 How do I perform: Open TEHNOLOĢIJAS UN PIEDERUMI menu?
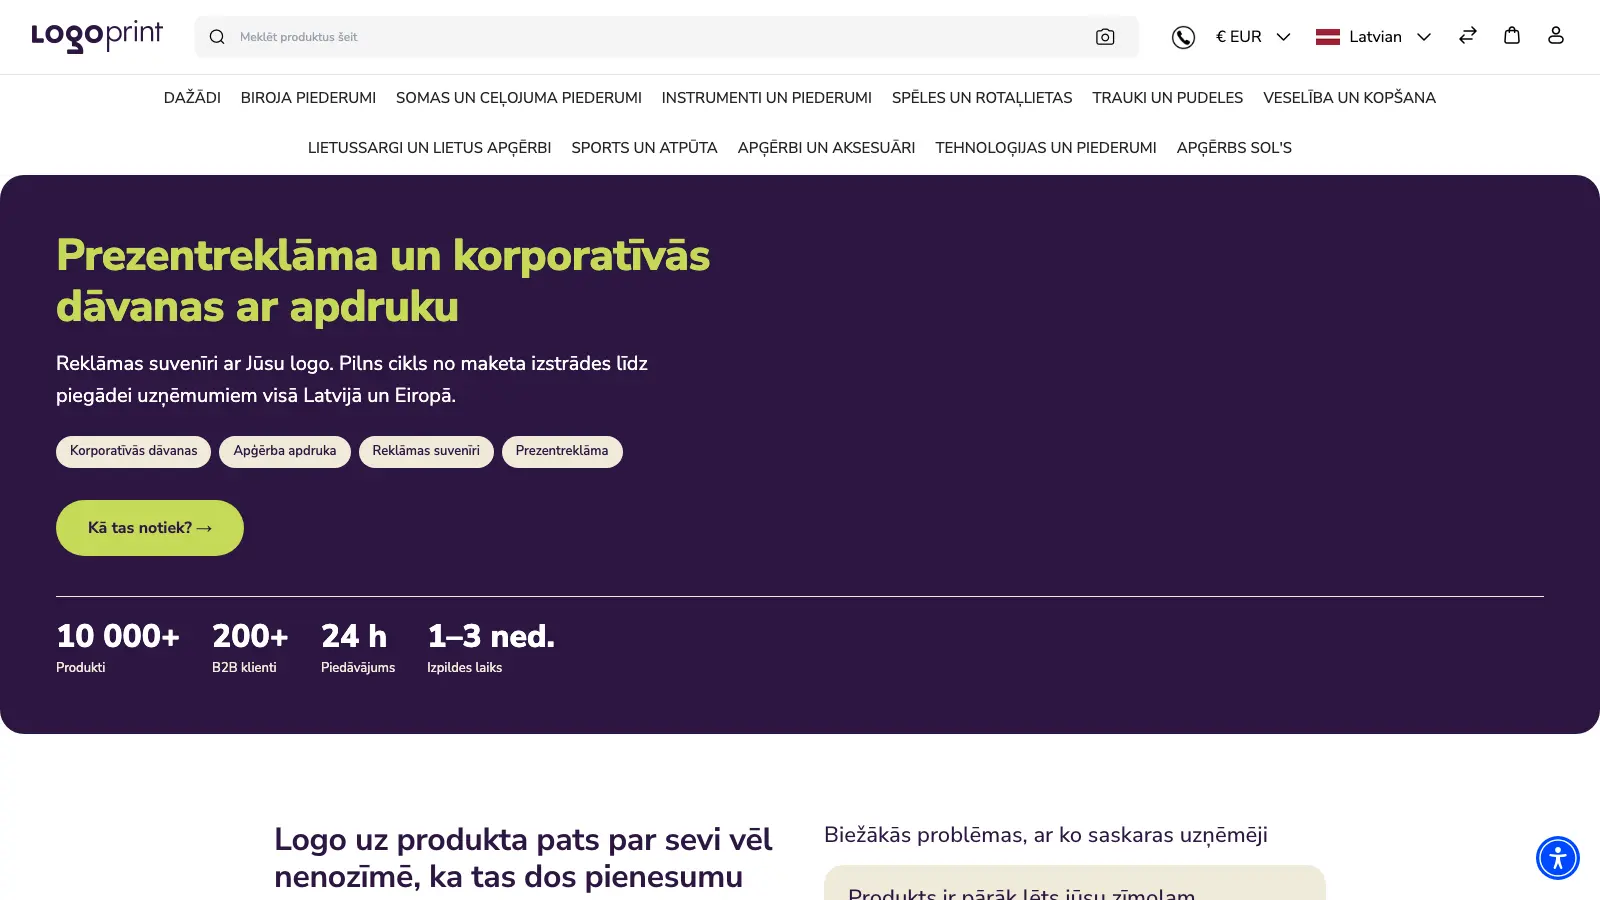click(x=1046, y=148)
